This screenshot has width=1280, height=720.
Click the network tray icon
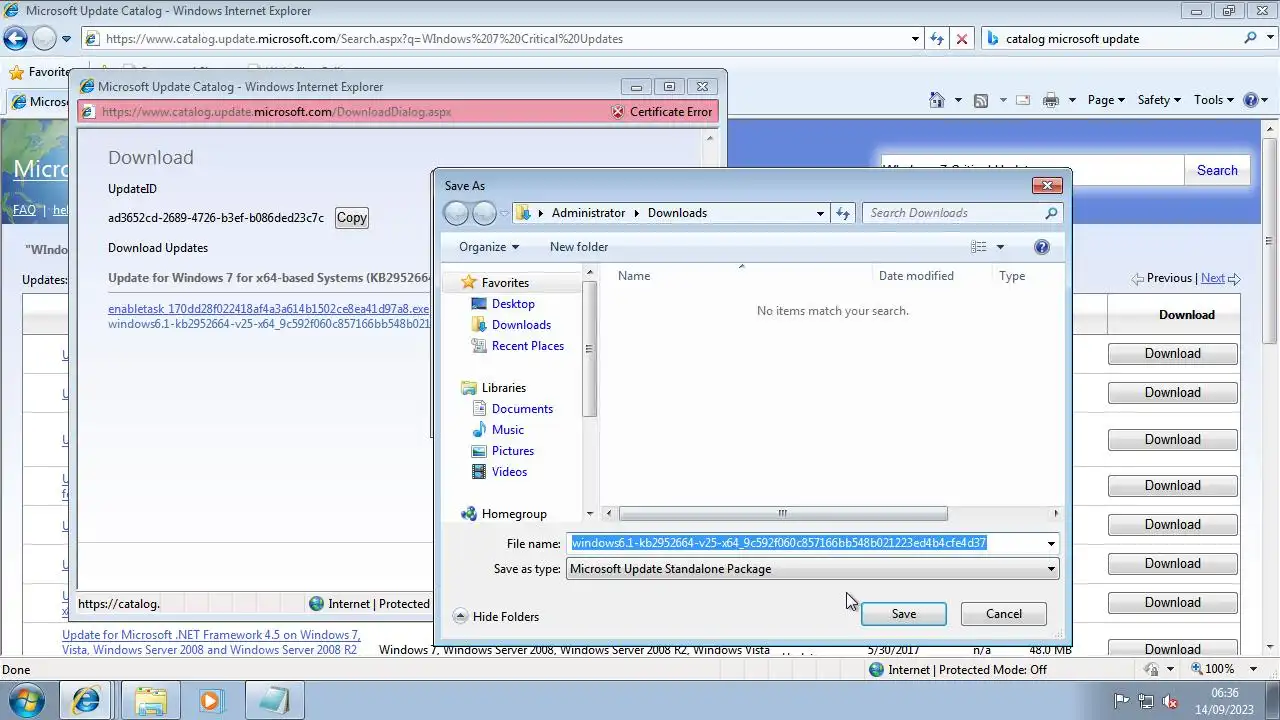(1146, 701)
